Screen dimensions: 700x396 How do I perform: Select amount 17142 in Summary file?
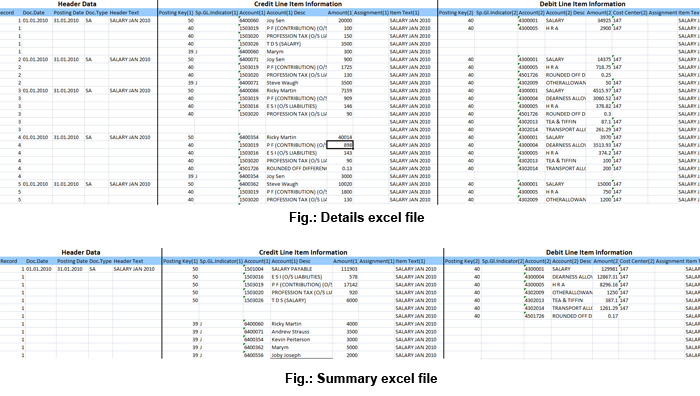[350, 285]
